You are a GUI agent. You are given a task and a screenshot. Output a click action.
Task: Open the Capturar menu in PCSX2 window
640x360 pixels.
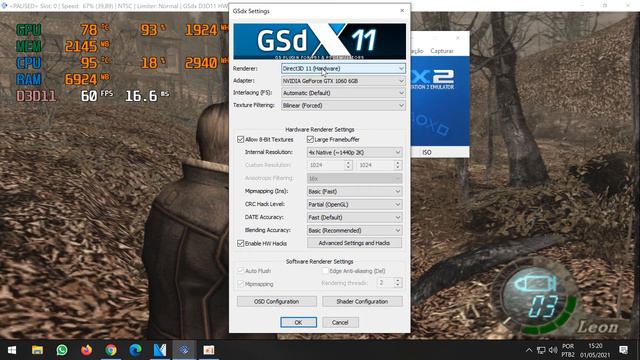442,51
